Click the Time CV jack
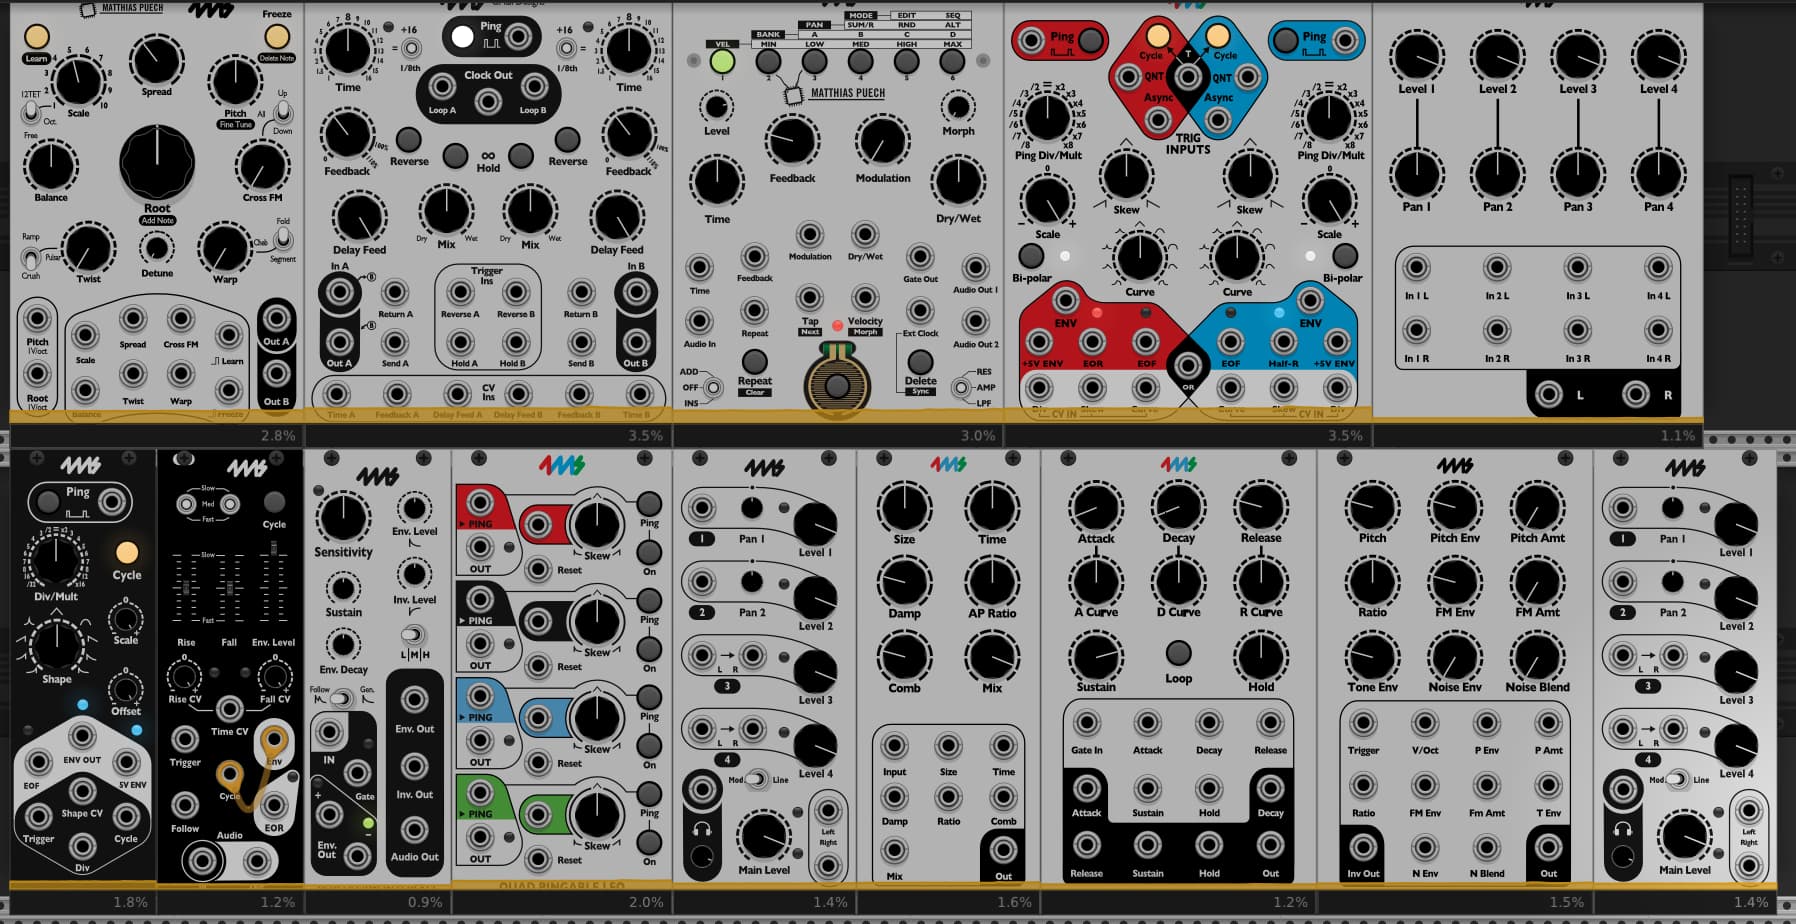This screenshot has height=924, width=1796. (x=229, y=709)
